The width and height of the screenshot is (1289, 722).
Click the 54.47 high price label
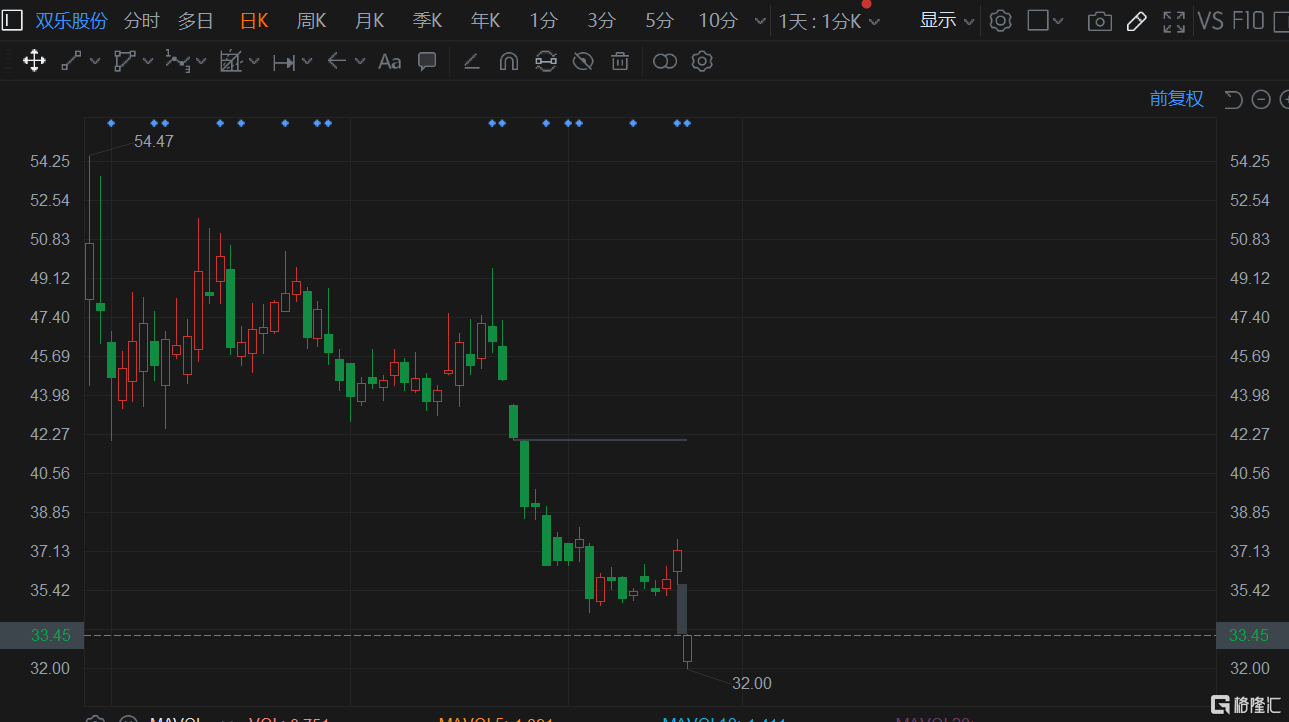(x=154, y=142)
